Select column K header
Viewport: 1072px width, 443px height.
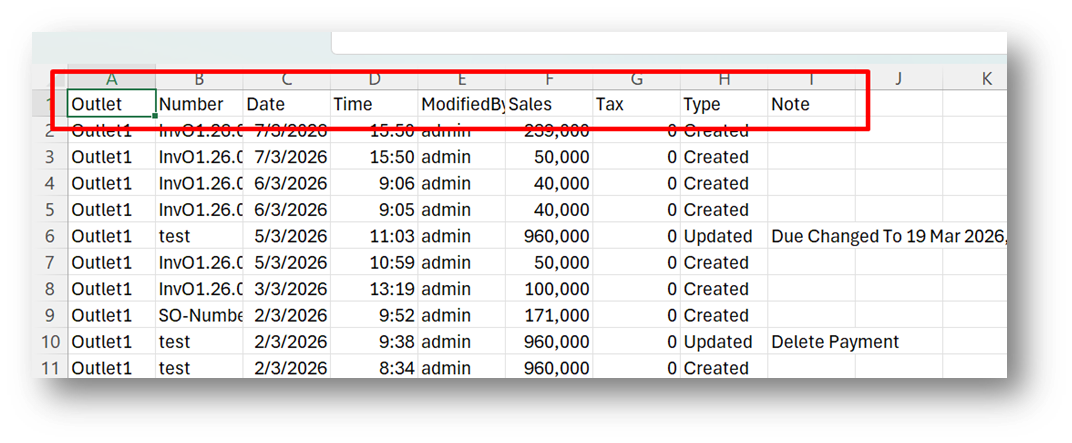click(x=986, y=79)
